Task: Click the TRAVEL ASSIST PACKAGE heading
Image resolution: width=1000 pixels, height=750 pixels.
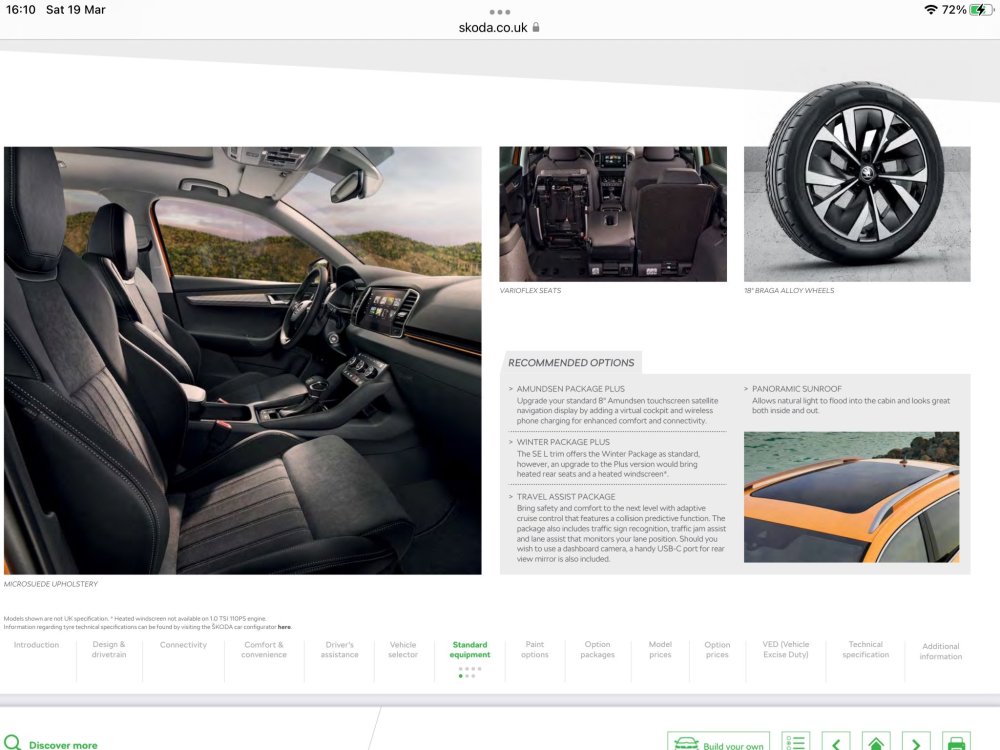Action: (566, 496)
